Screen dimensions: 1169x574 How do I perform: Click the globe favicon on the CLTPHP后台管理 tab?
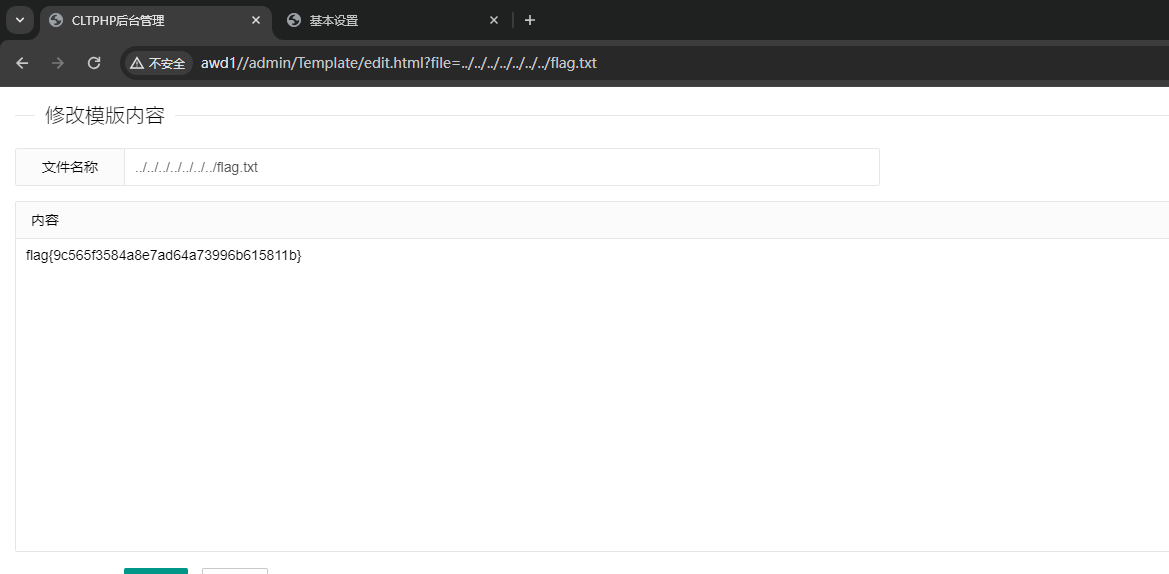(x=56, y=20)
